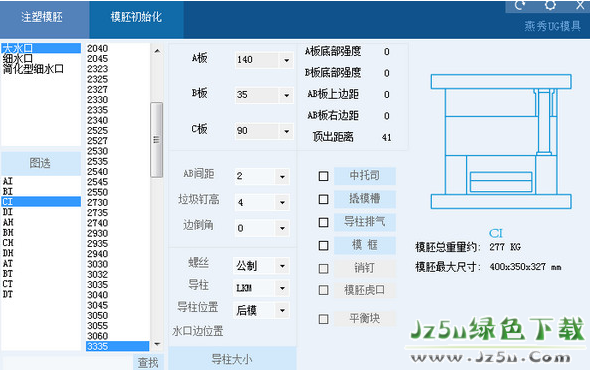Select DI in type list
591x370 pixels.
pos(41,212)
